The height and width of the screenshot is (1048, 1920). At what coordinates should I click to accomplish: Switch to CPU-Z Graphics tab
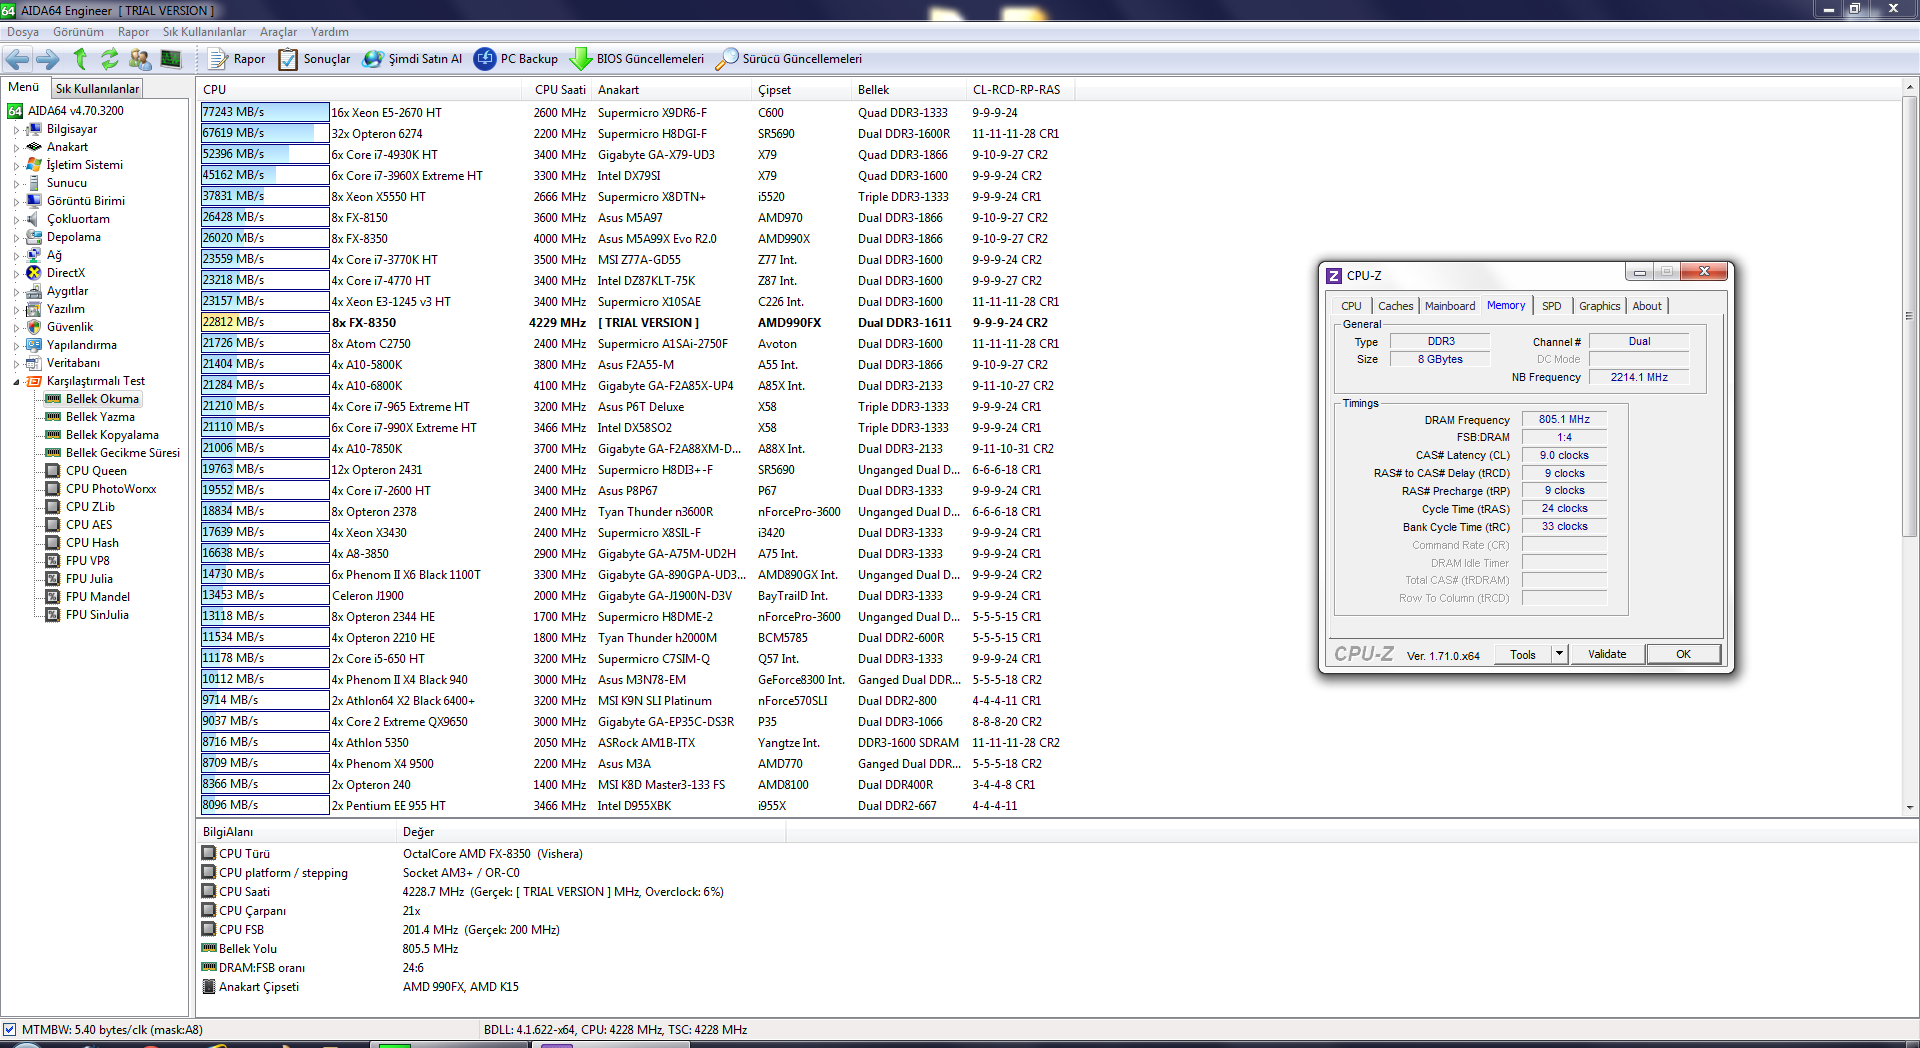click(1599, 306)
